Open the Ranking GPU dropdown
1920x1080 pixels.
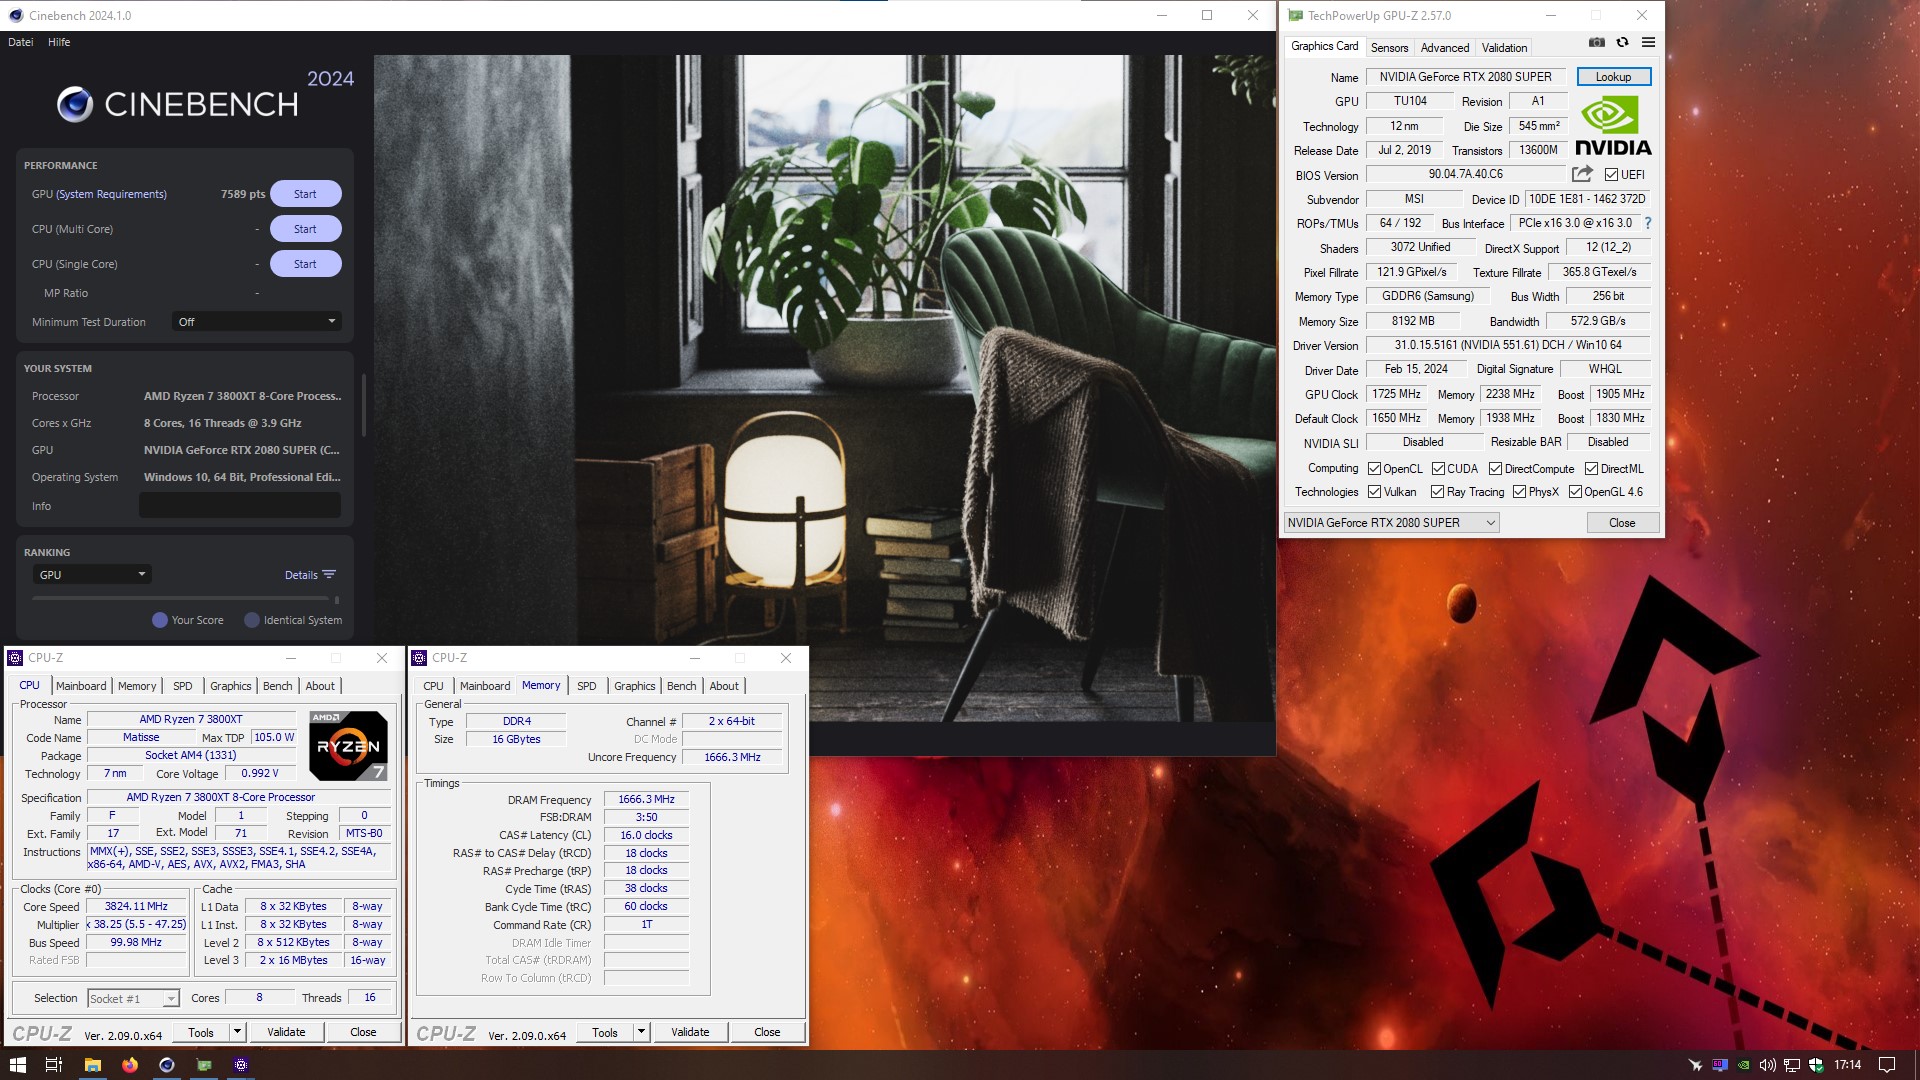(91, 575)
